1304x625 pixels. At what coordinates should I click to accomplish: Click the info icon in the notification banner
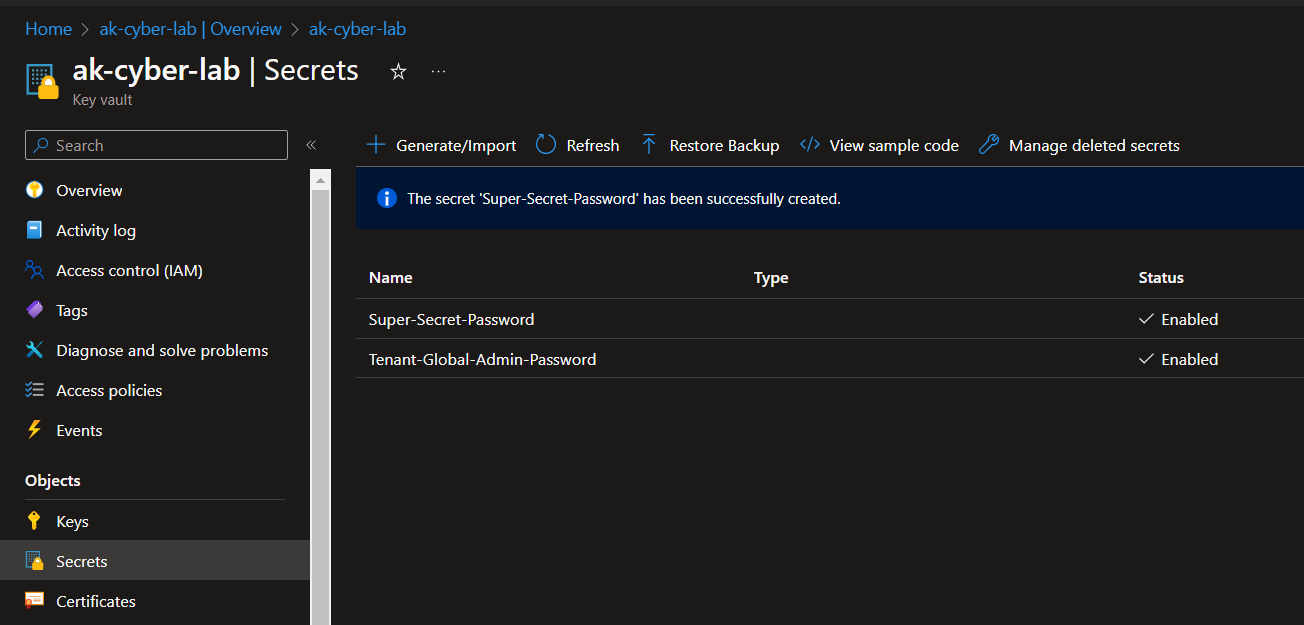(387, 198)
